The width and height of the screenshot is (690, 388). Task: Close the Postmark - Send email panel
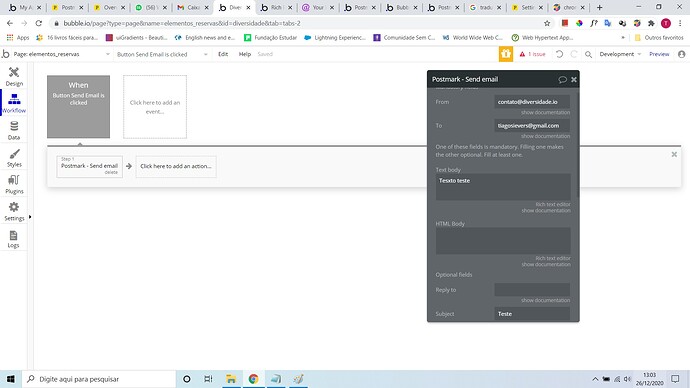pos(574,79)
